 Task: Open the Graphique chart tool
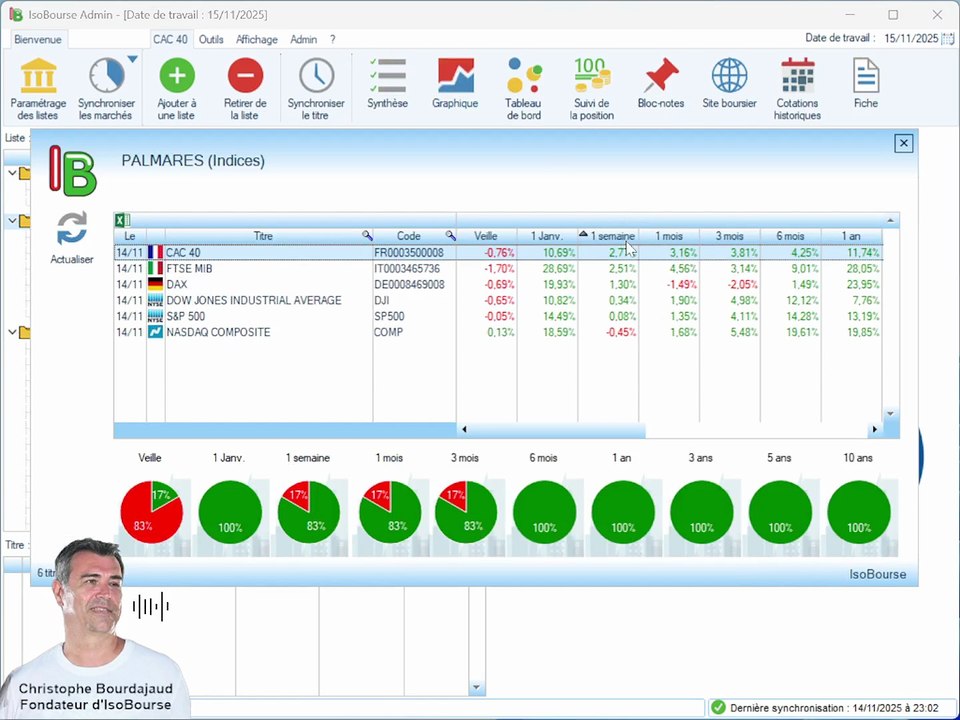point(455,84)
